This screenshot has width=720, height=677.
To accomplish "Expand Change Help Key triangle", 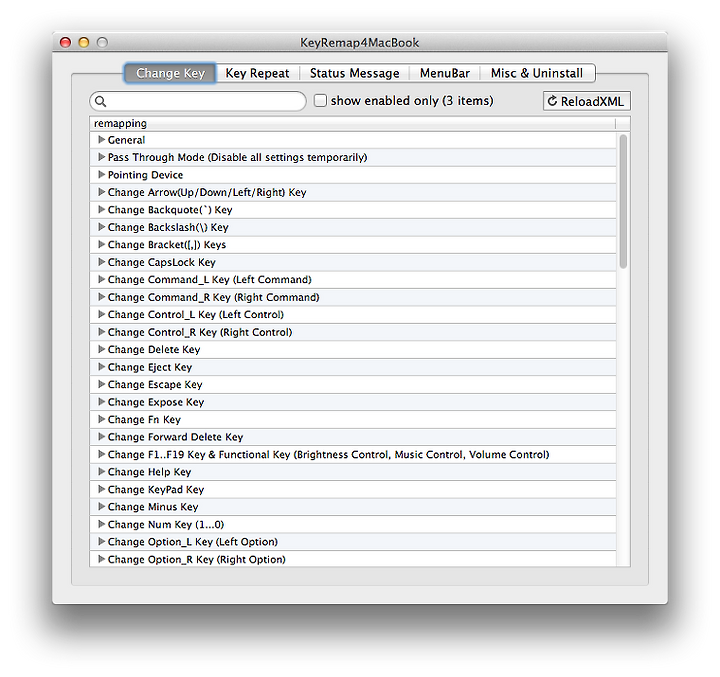I will pos(101,471).
